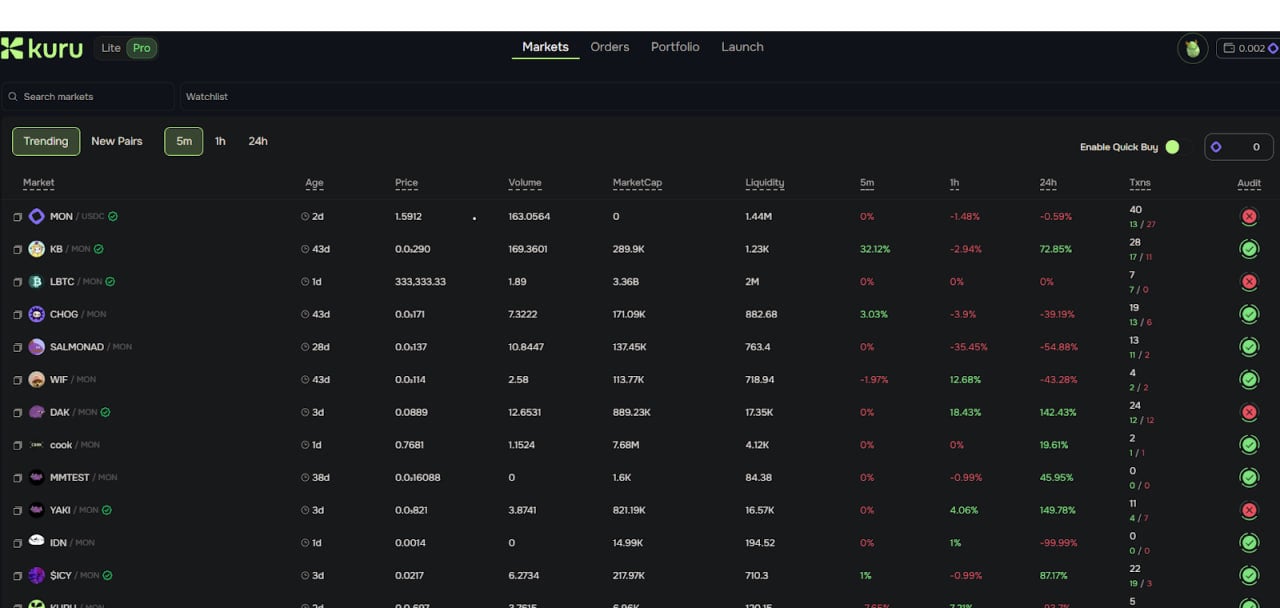1280x608 pixels.
Task: Select the New Pairs filter
Action: 117,141
